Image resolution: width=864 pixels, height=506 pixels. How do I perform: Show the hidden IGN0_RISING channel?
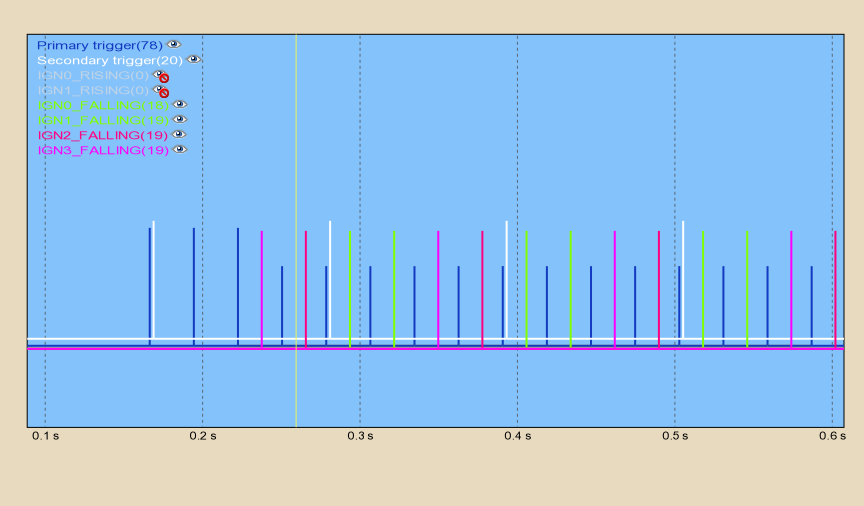[161, 76]
